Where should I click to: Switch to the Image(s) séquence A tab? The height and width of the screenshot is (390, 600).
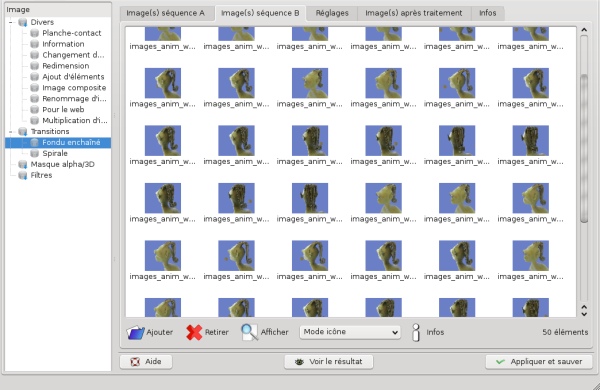click(x=165, y=13)
